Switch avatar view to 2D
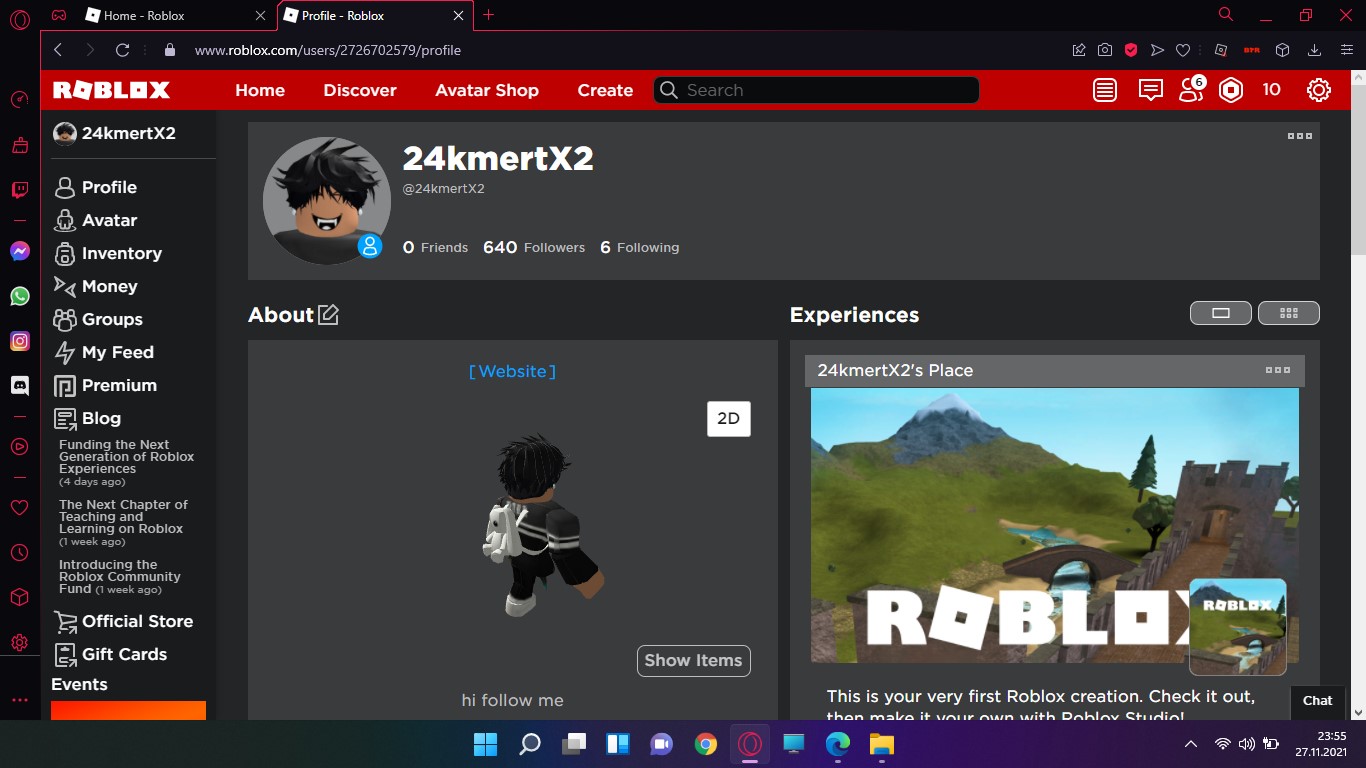Viewport: 1366px width, 768px height. 729,418
